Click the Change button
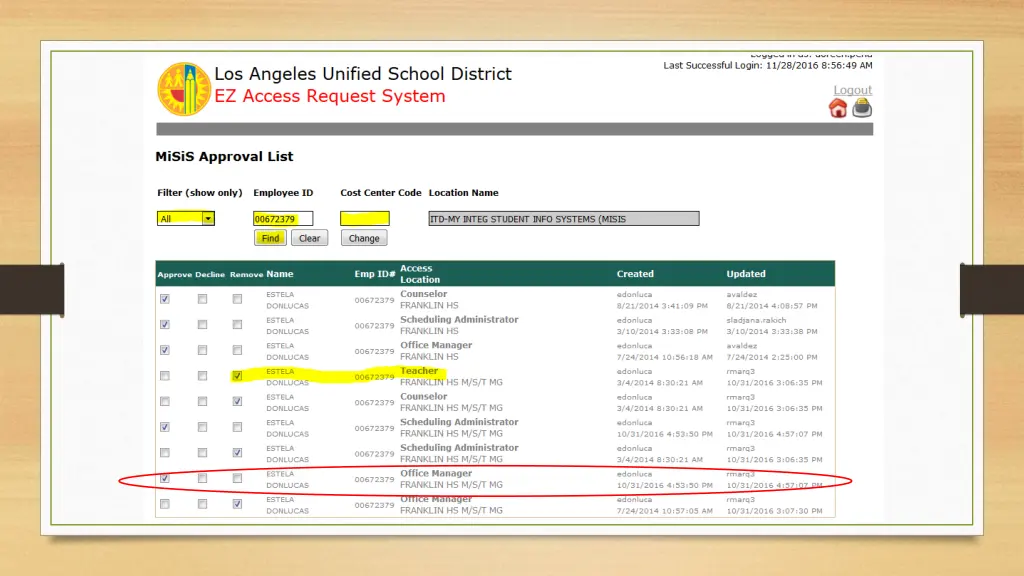 [364, 238]
